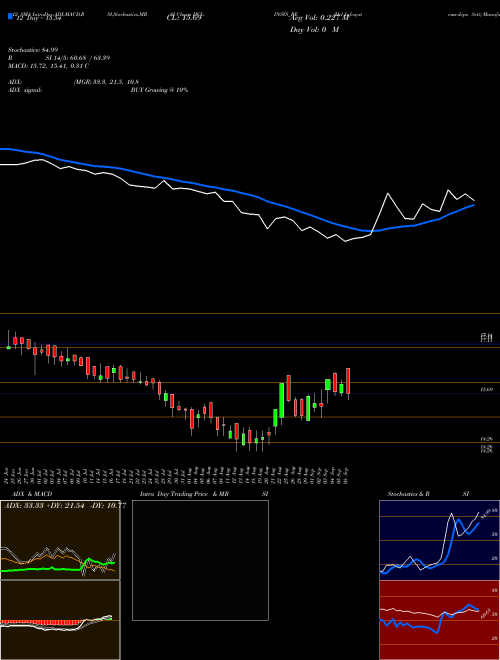Click the 'CL: 15.69' closing price text
The height and width of the screenshot is (660, 500).
(x=184, y=18)
